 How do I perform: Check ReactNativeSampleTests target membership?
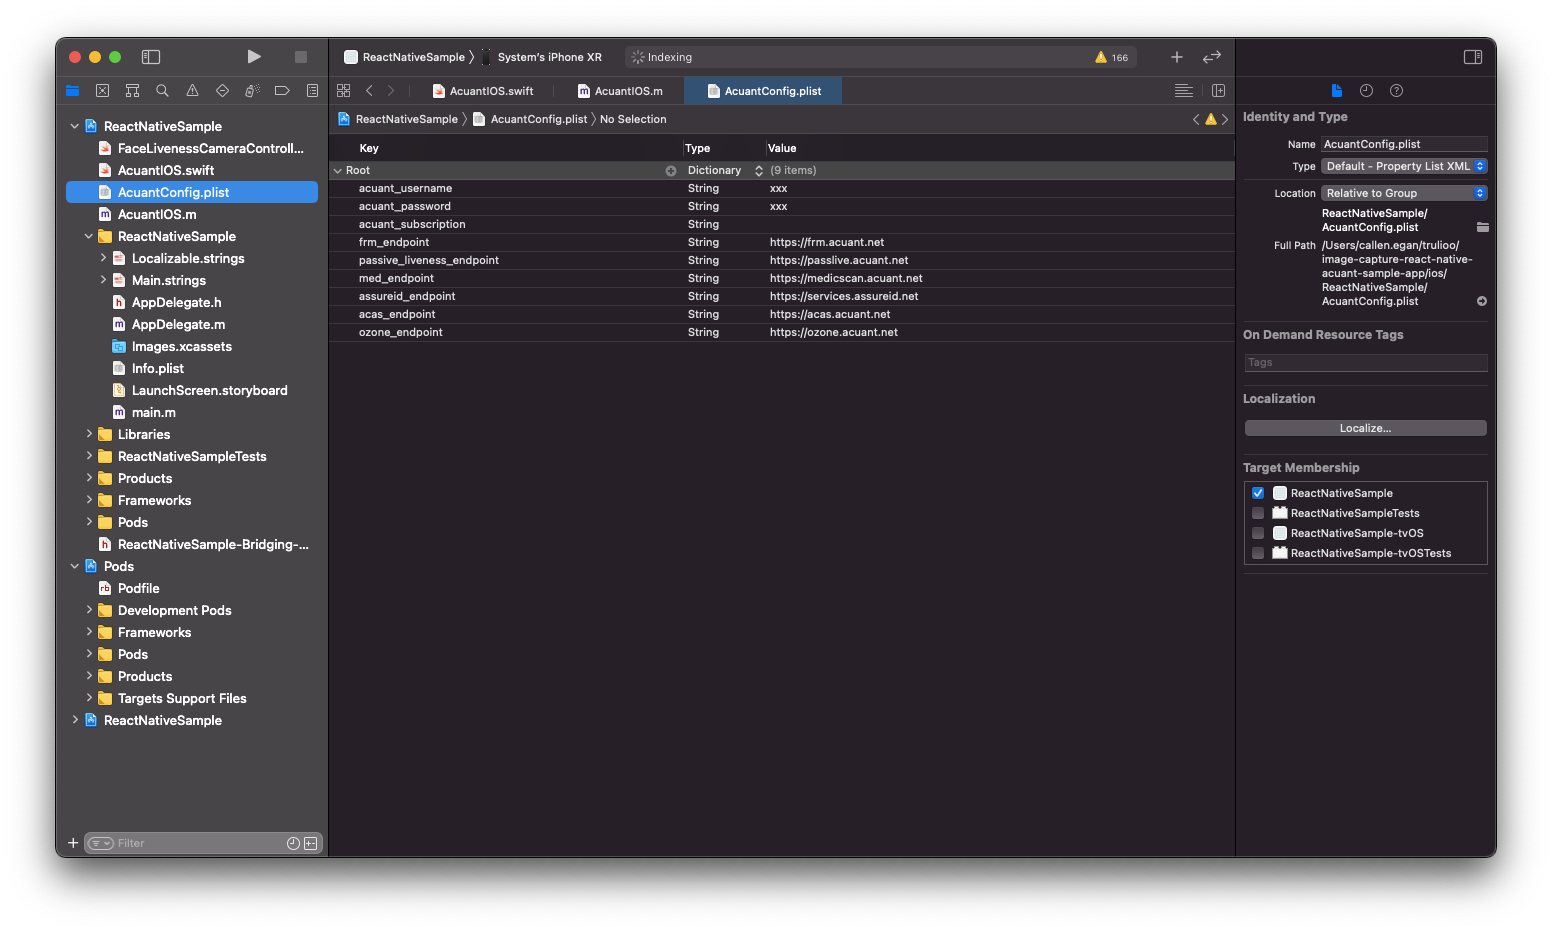1258,513
